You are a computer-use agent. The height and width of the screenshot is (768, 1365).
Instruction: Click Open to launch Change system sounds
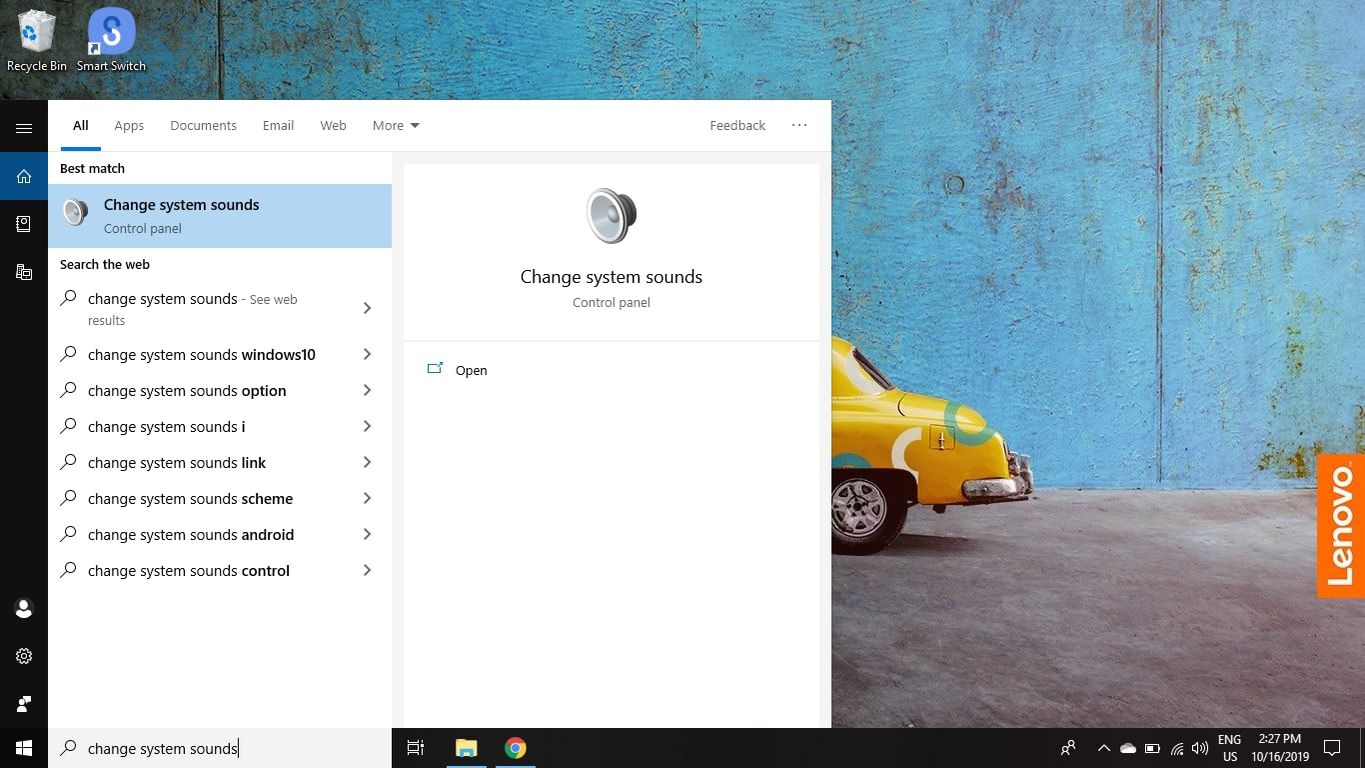pos(470,370)
